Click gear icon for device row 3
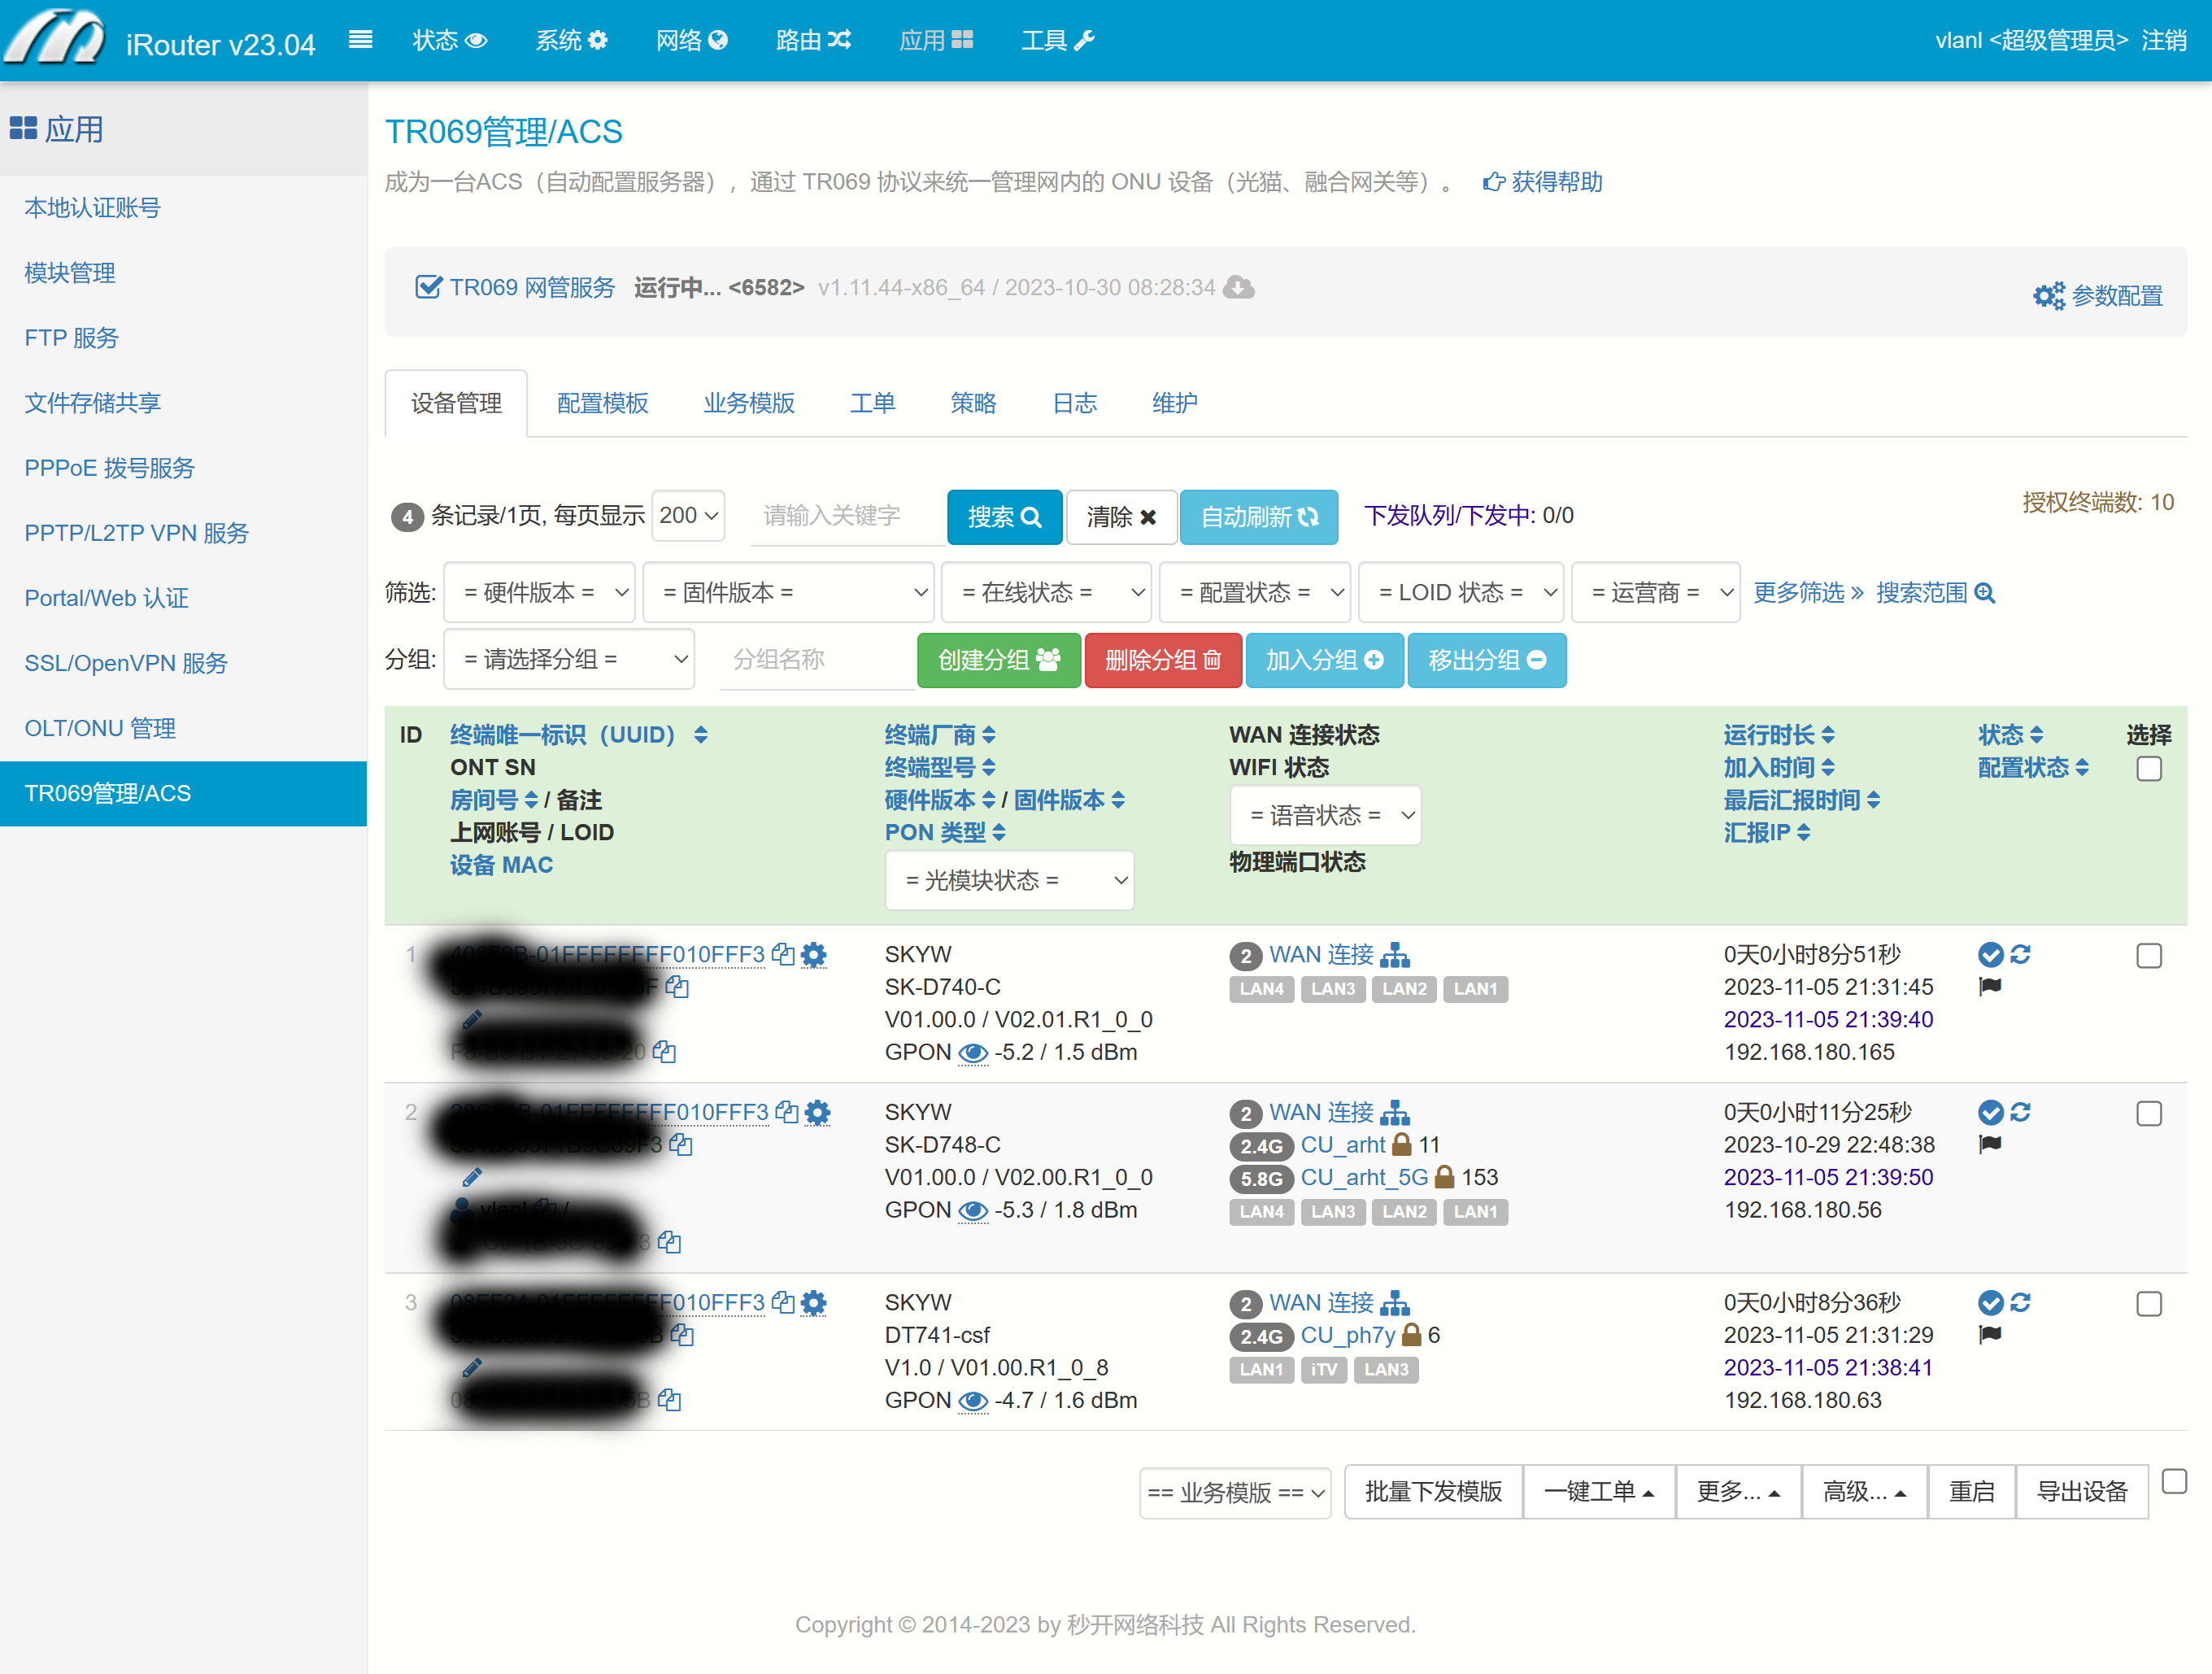 [814, 1303]
